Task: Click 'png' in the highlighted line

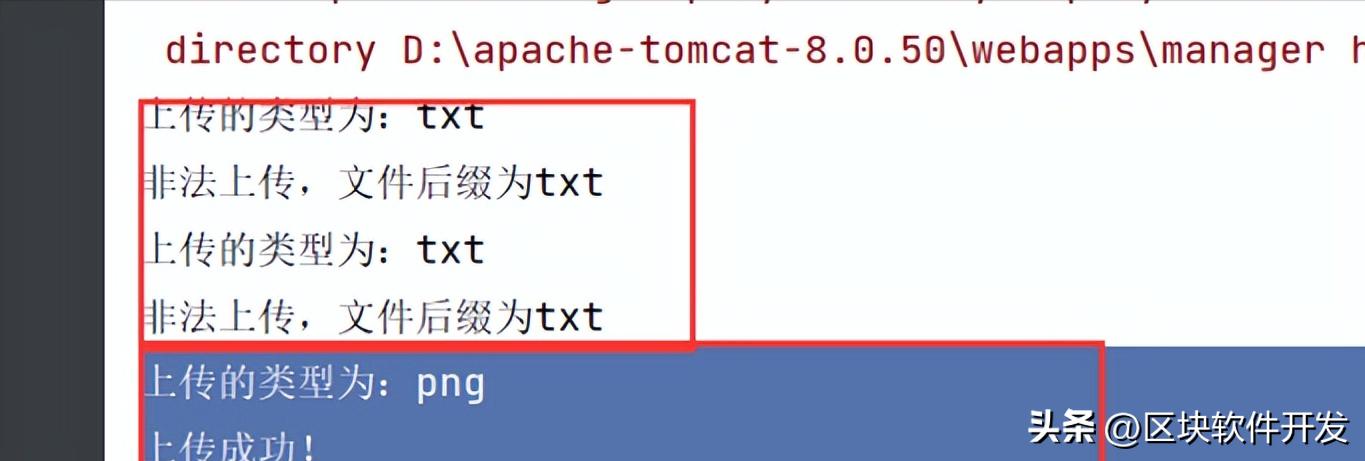Action: point(451,385)
